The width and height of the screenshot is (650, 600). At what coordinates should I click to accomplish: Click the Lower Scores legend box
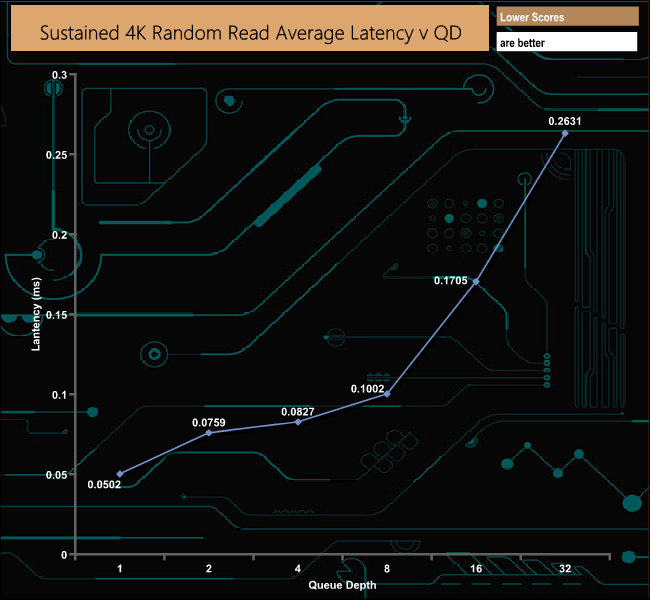tap(567, 17)
